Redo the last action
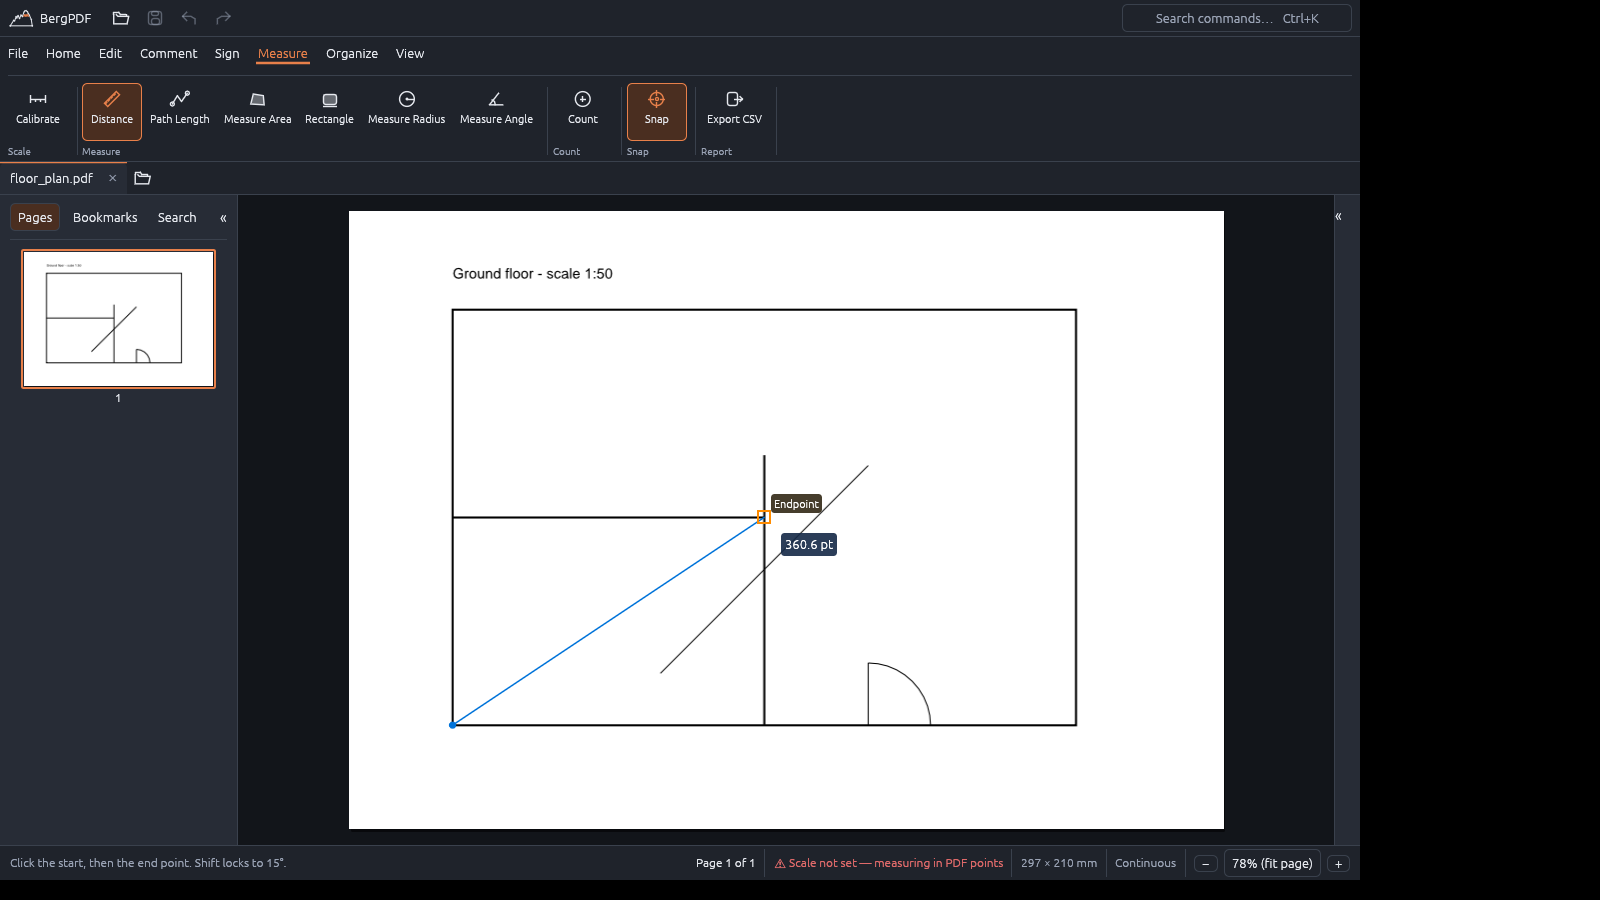Viewport: 1600px width, 900px height. (223, 18)
